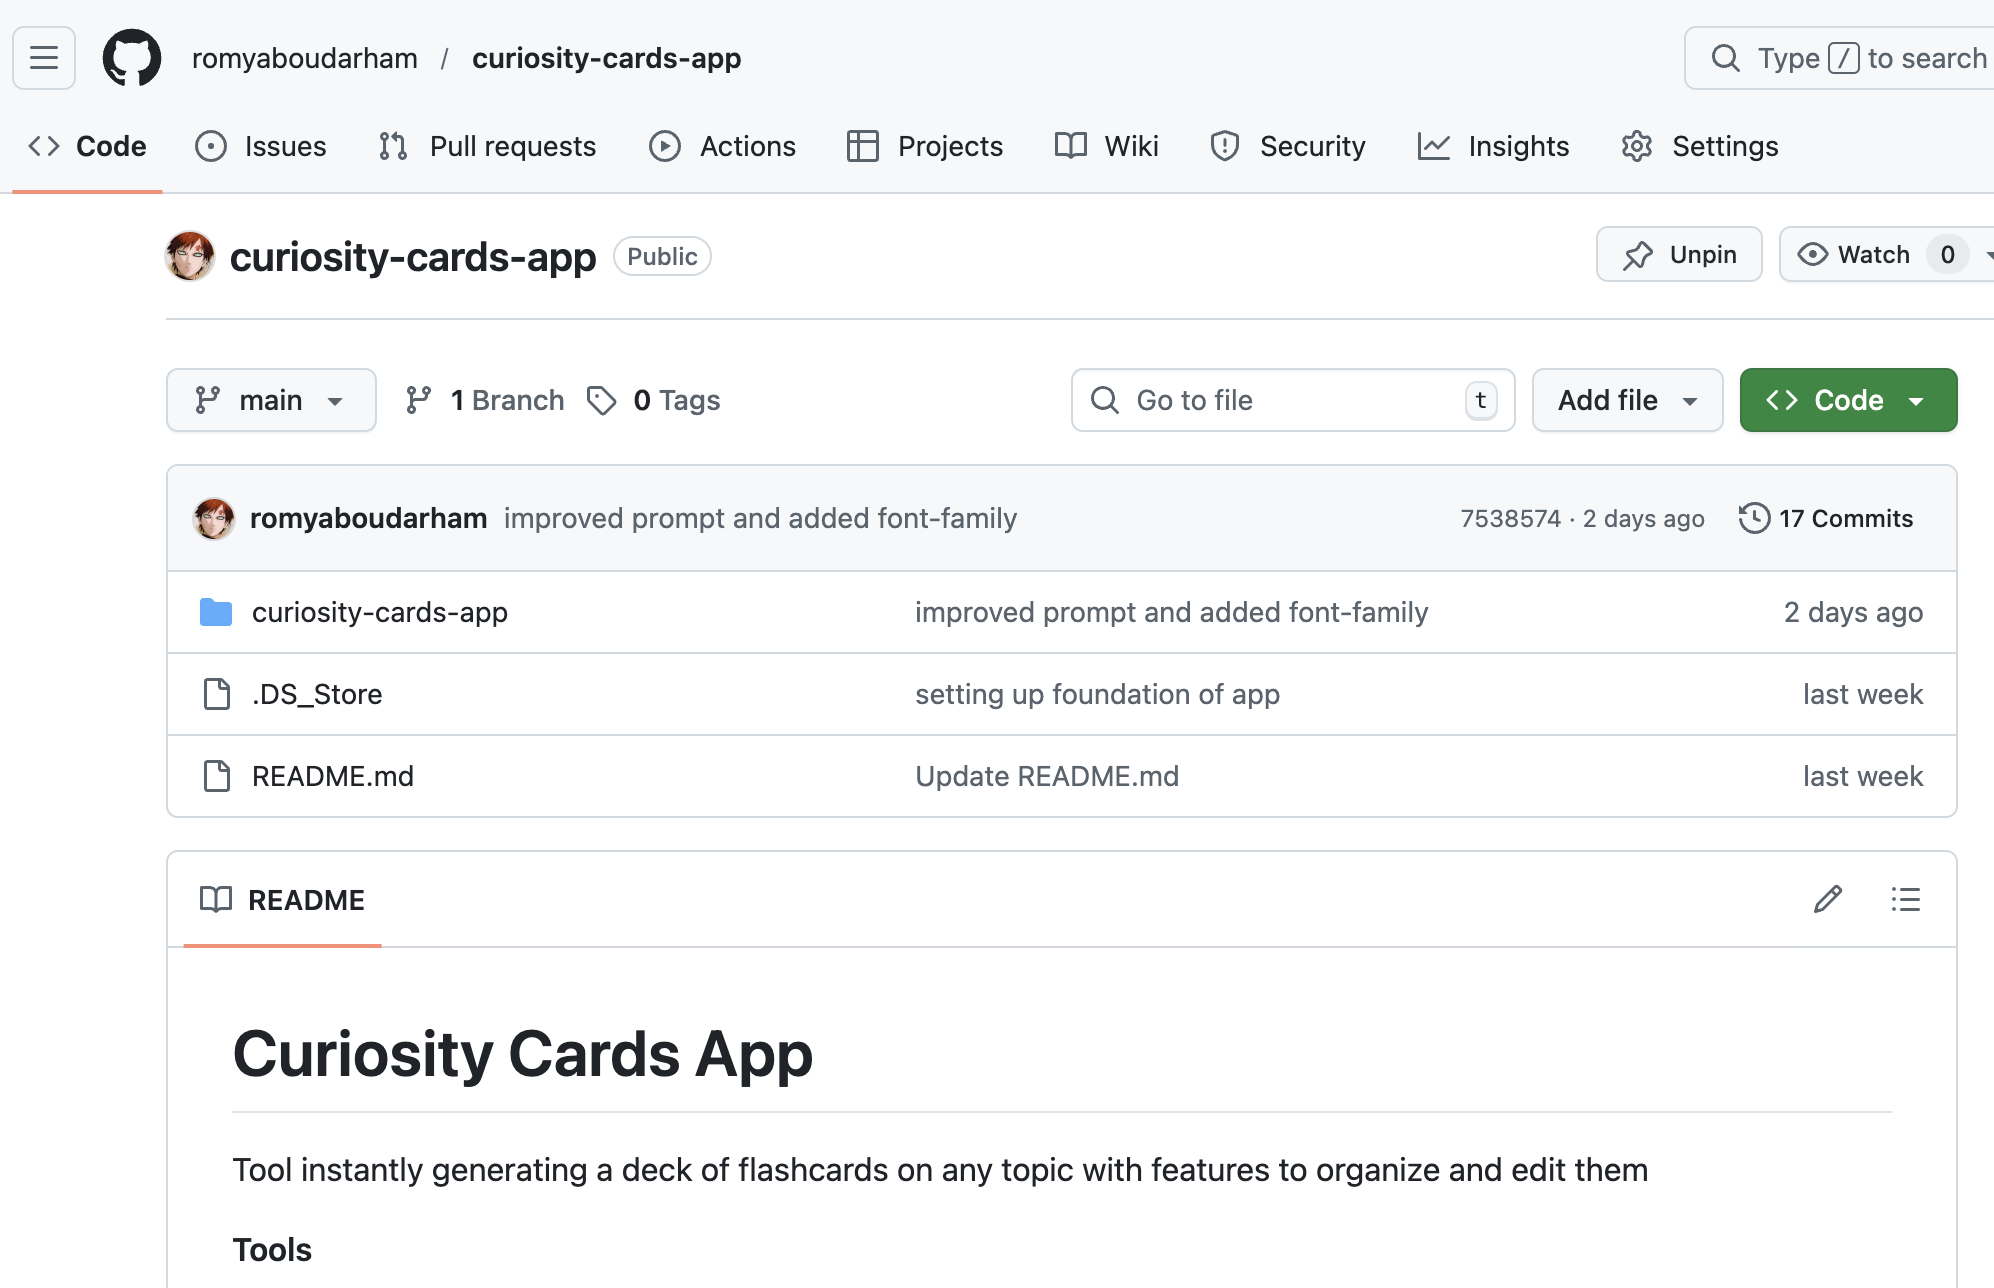Go to the Settings tab
The width and height of the screenshot is (1994, 1288).
pyautogui.click(x=1700, y=146)
